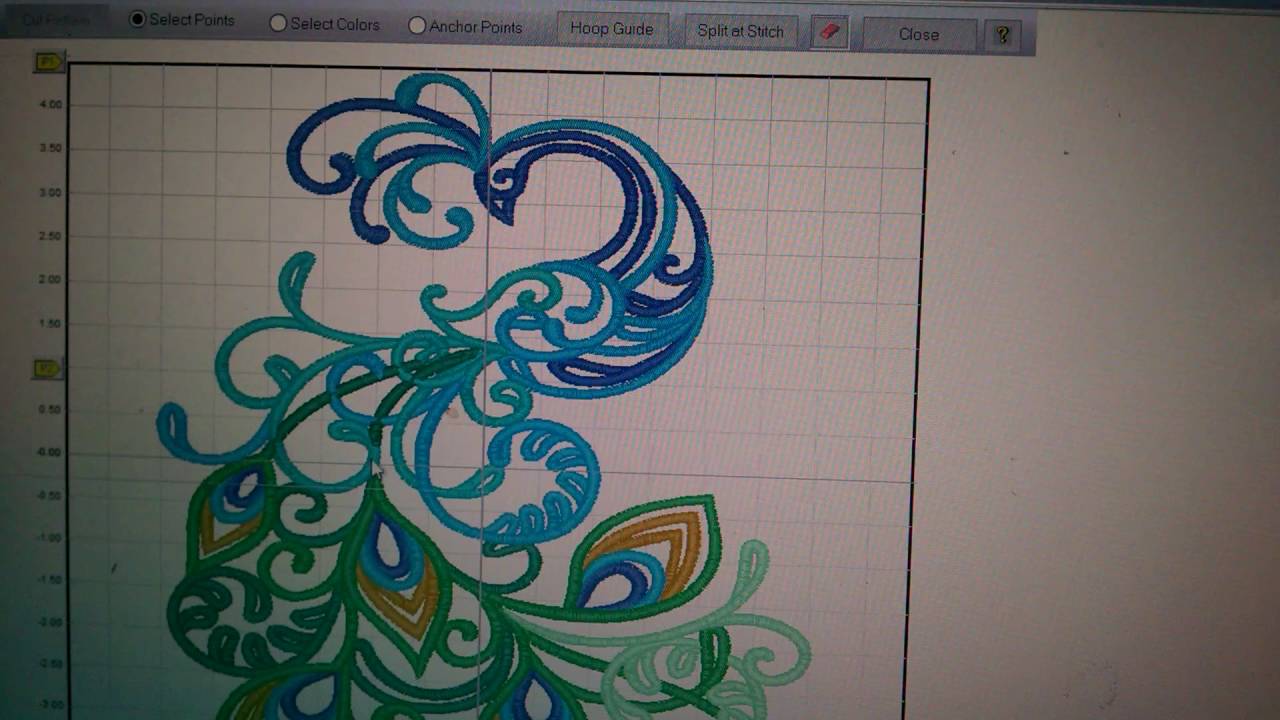1280x720 pixels.
Task: Open the Hoop Guide
Action: tap(611, 29)
